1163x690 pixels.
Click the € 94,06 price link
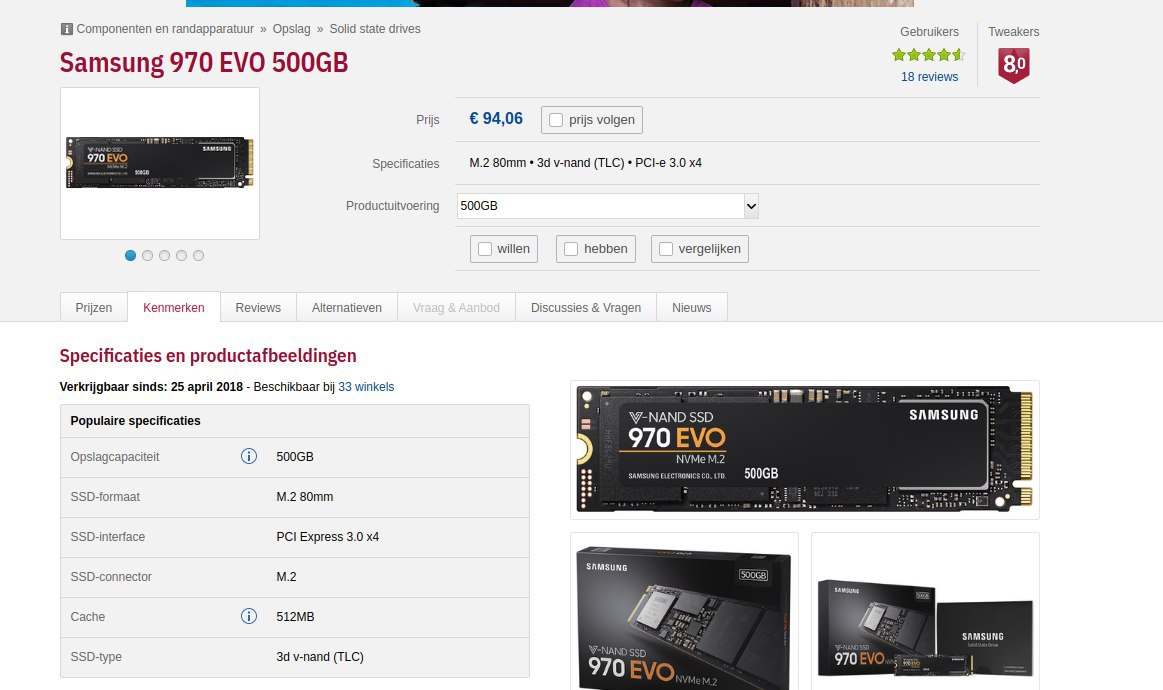(x=496, y=119)
